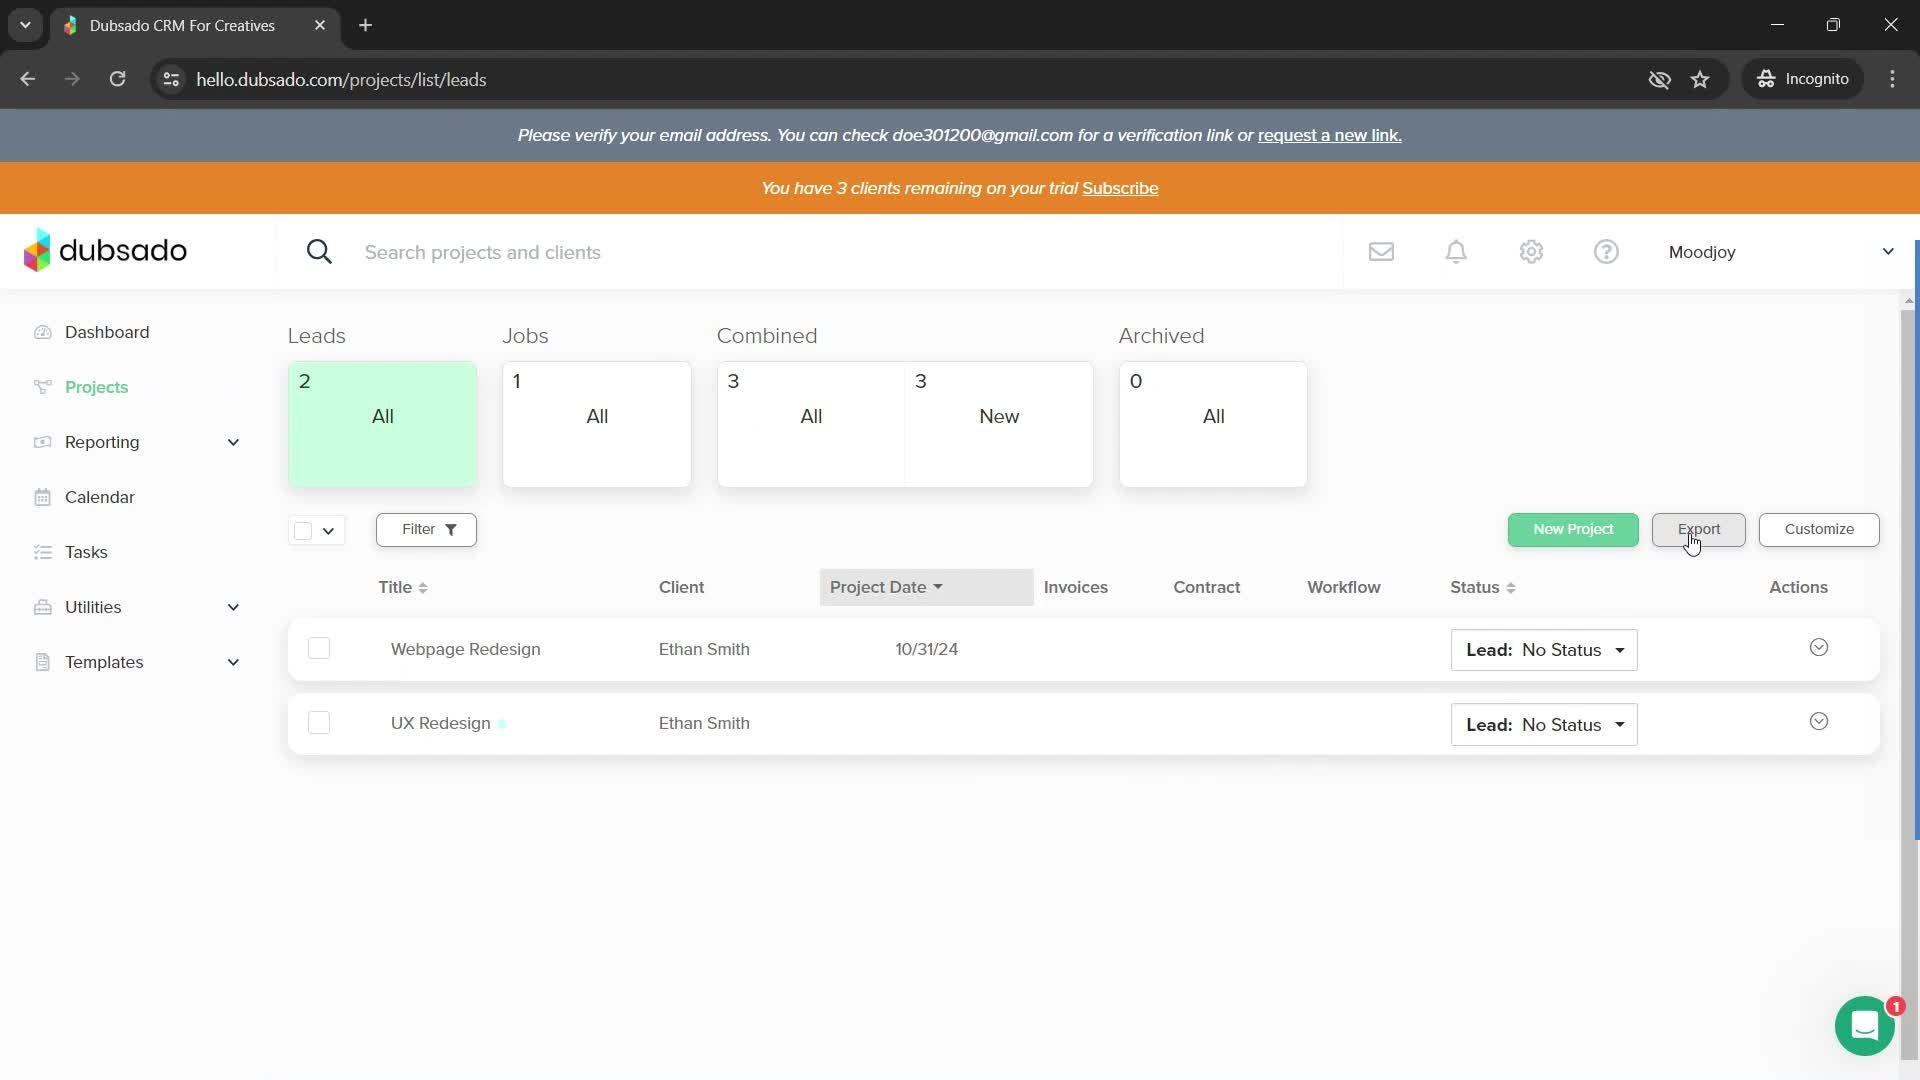
Task: Open the Moodjoy account dropdown
Action: [x=1781, y=252]
